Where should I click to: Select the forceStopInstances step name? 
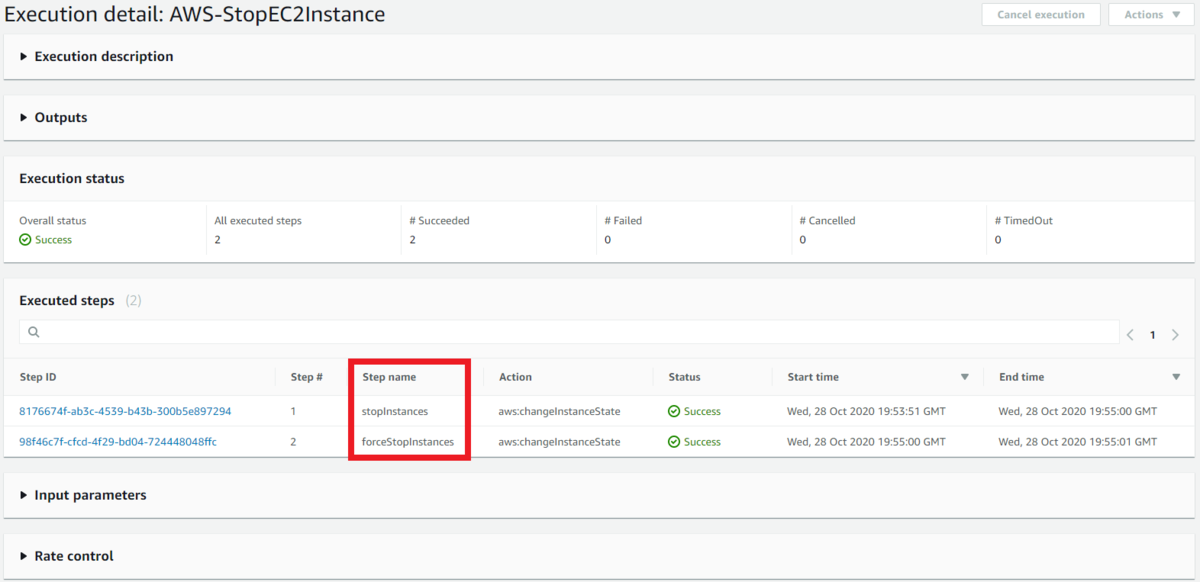coord(408,441)
